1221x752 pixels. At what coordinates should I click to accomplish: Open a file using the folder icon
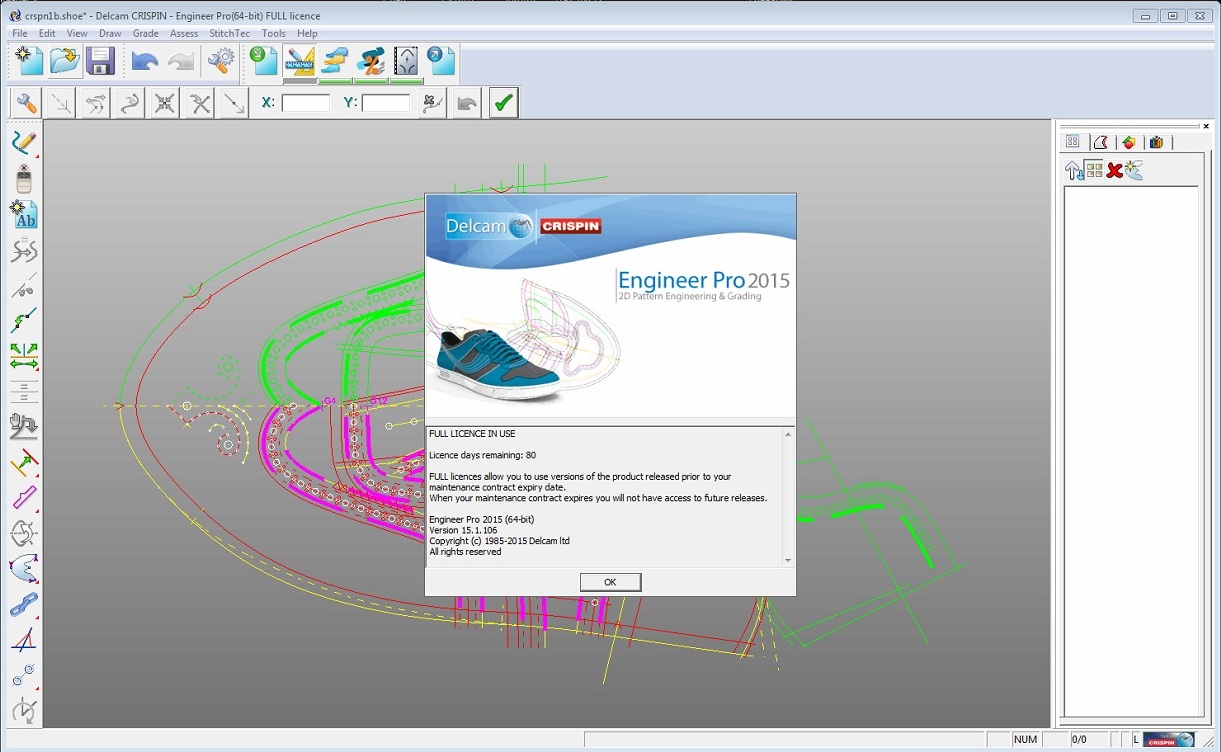(65, 61)
